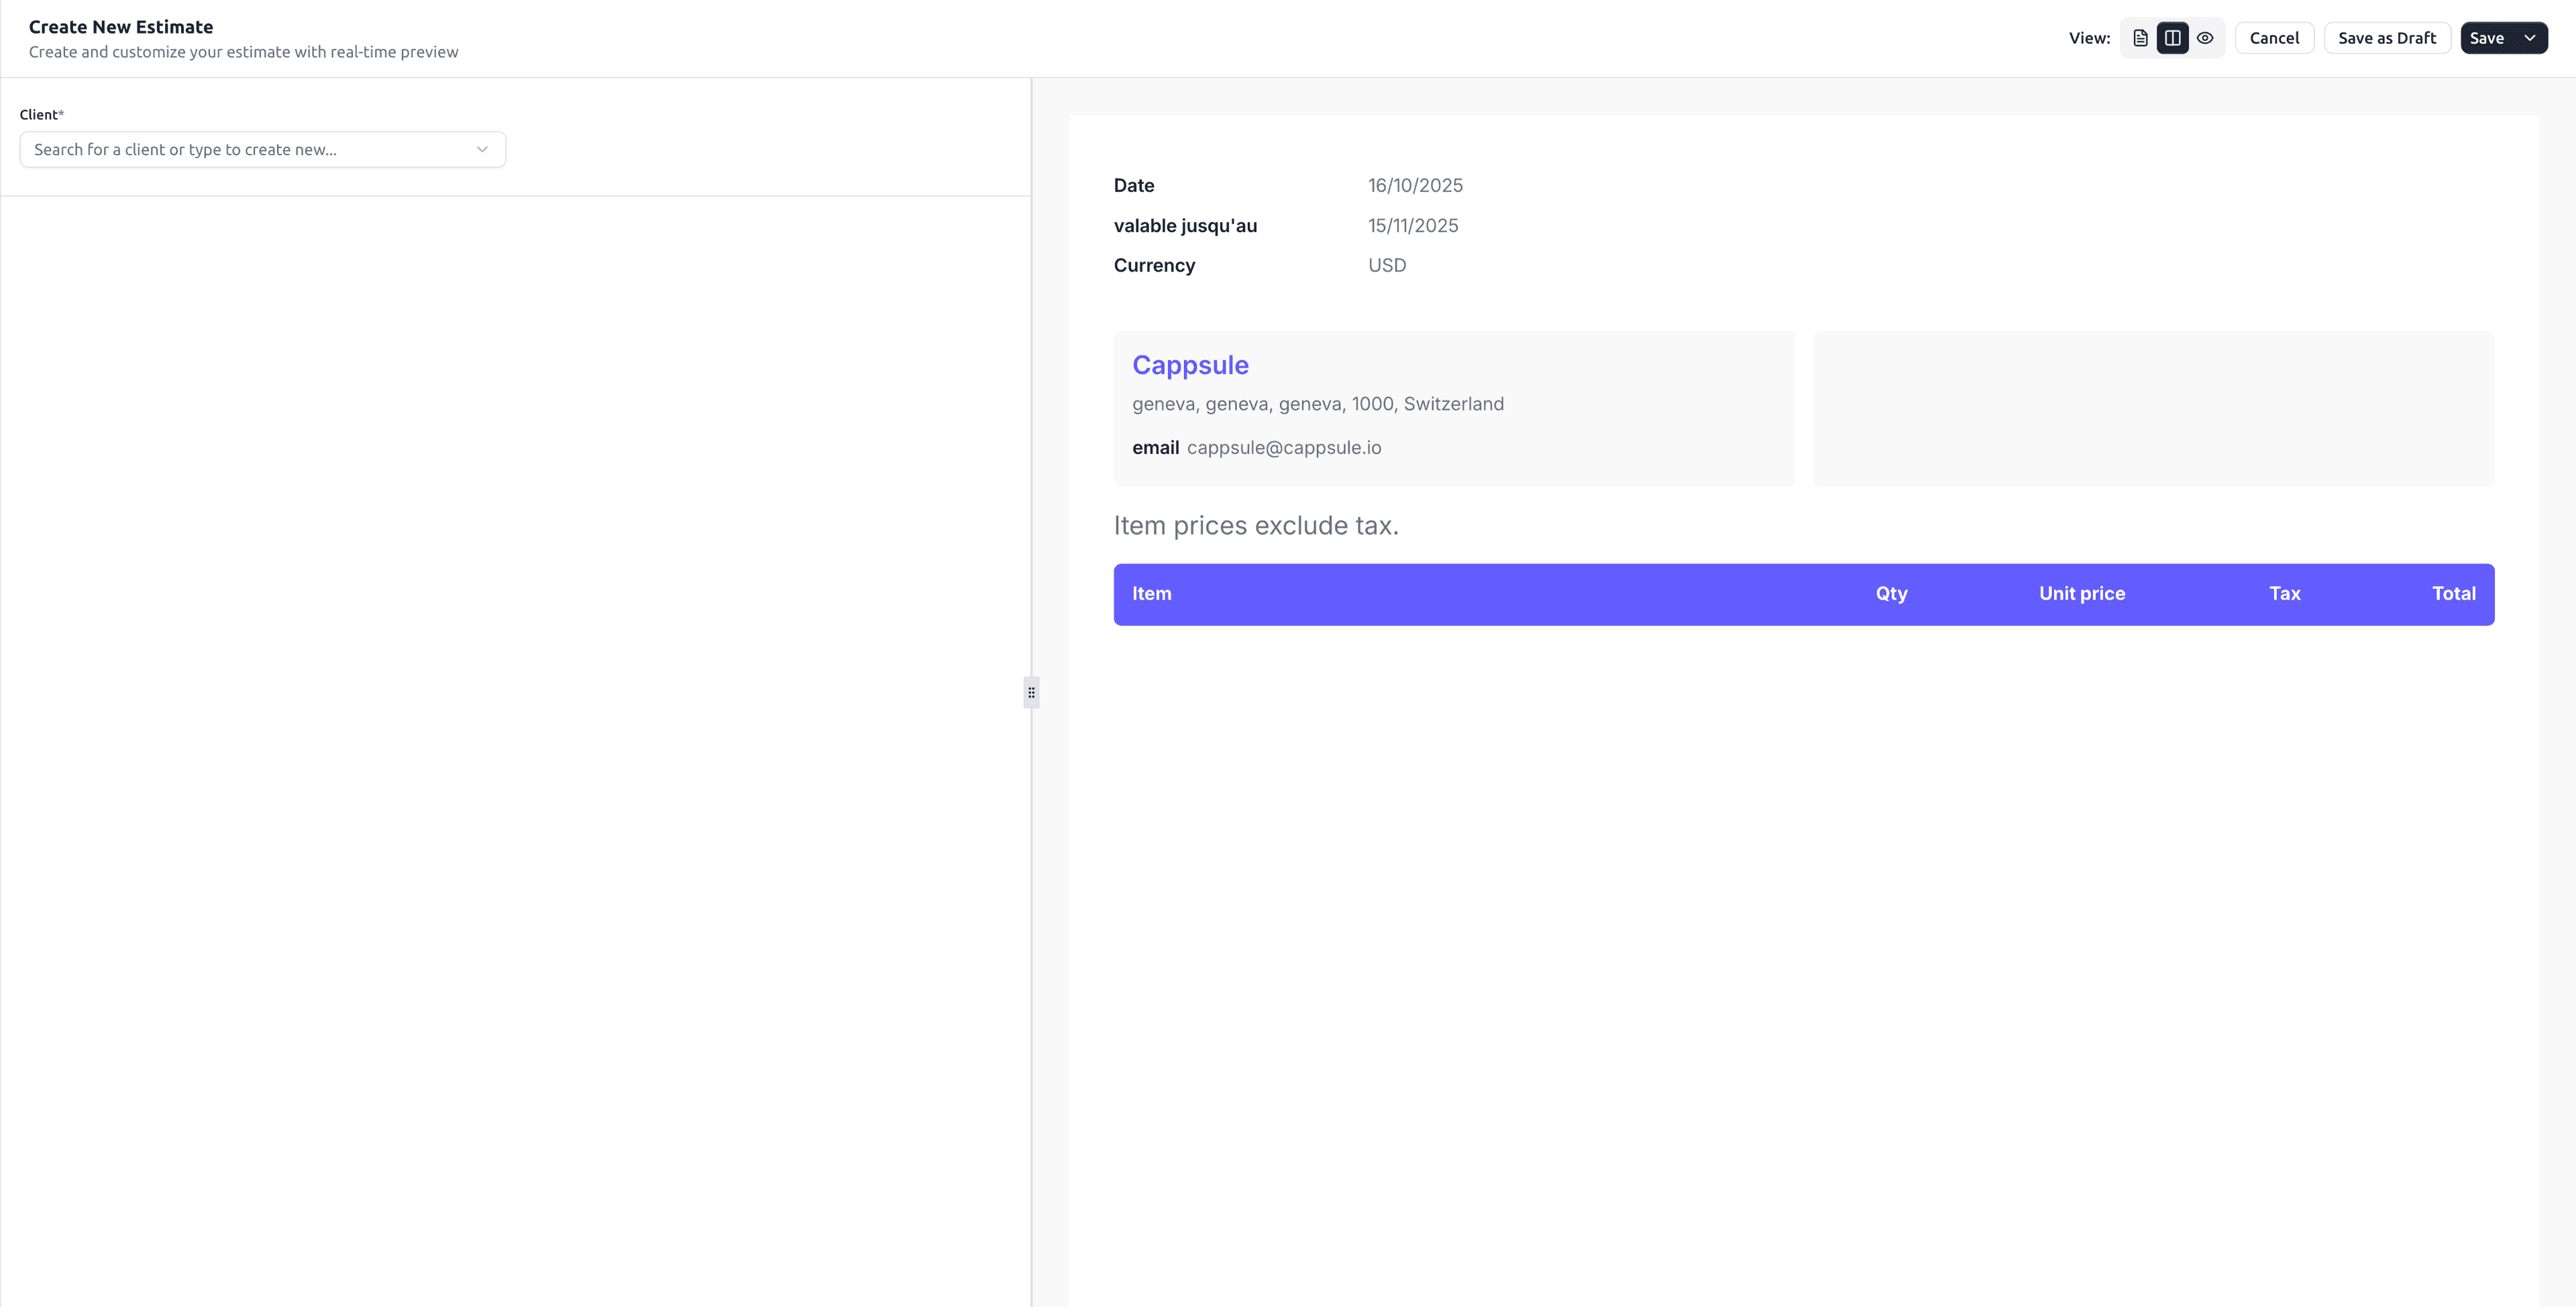Click the Cancel button

[2275, 37]
